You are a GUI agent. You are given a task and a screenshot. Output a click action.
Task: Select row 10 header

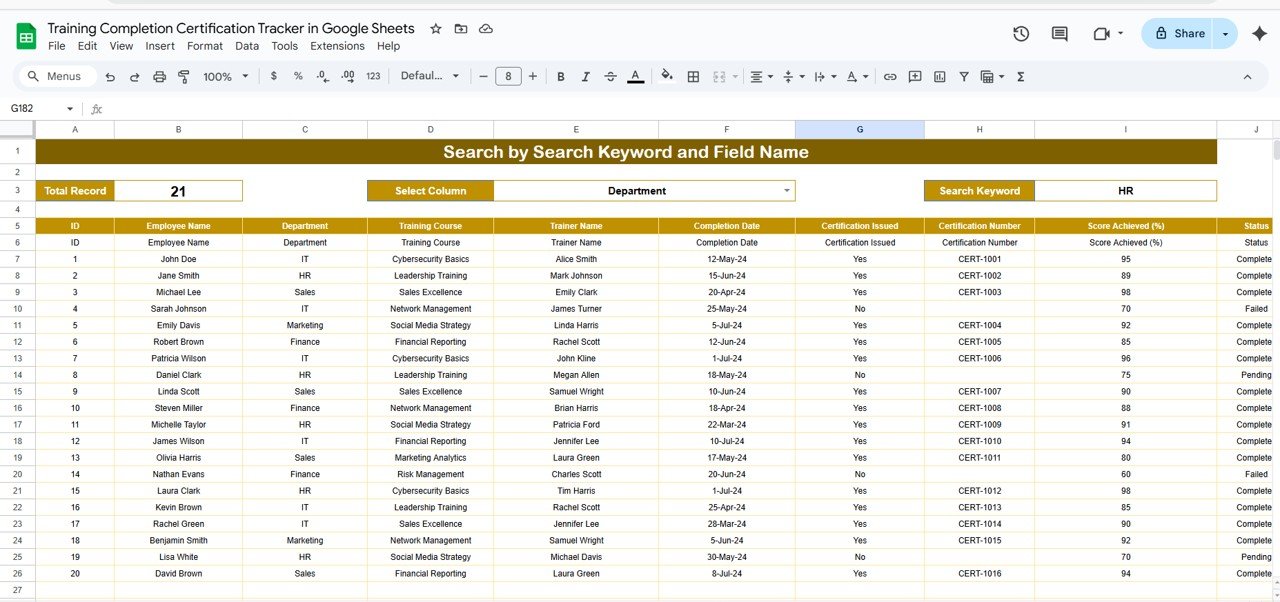click(17, 309)
